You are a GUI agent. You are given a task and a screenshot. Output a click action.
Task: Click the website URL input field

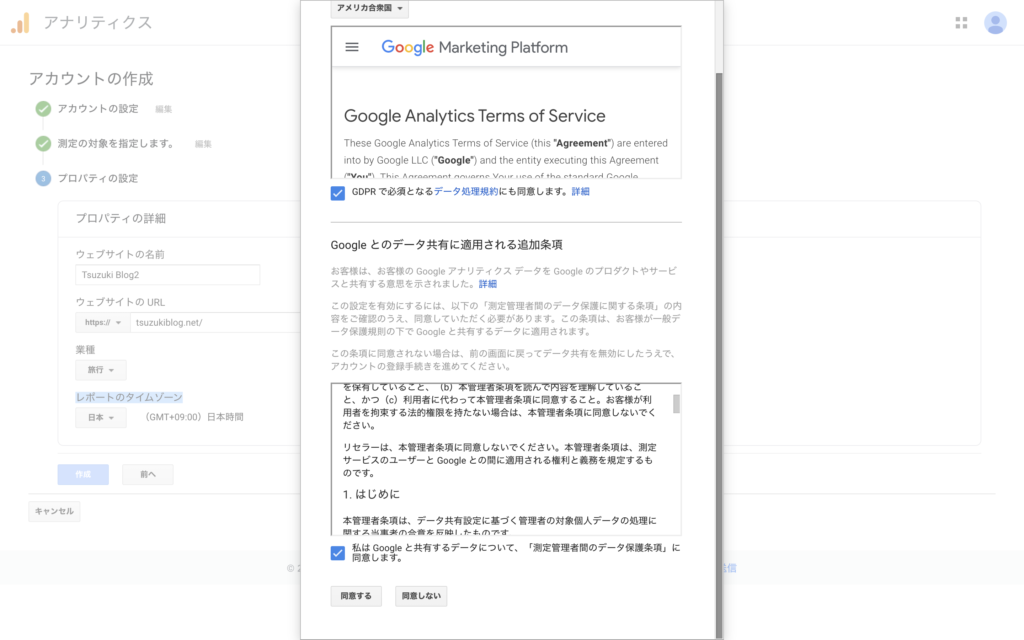(x=216, y=323)
